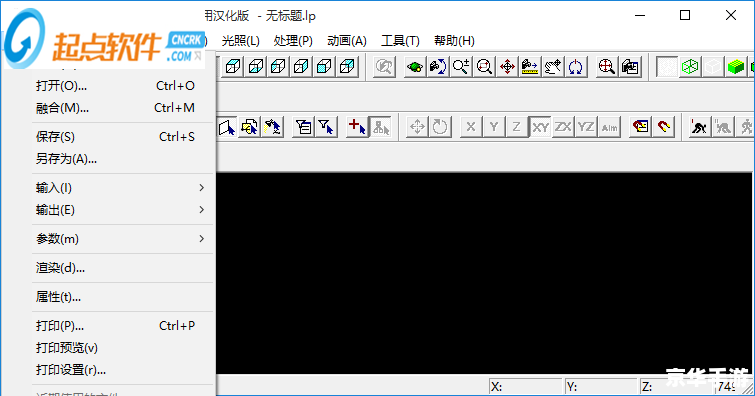Click the Z: status bar field

pos(677,387)
